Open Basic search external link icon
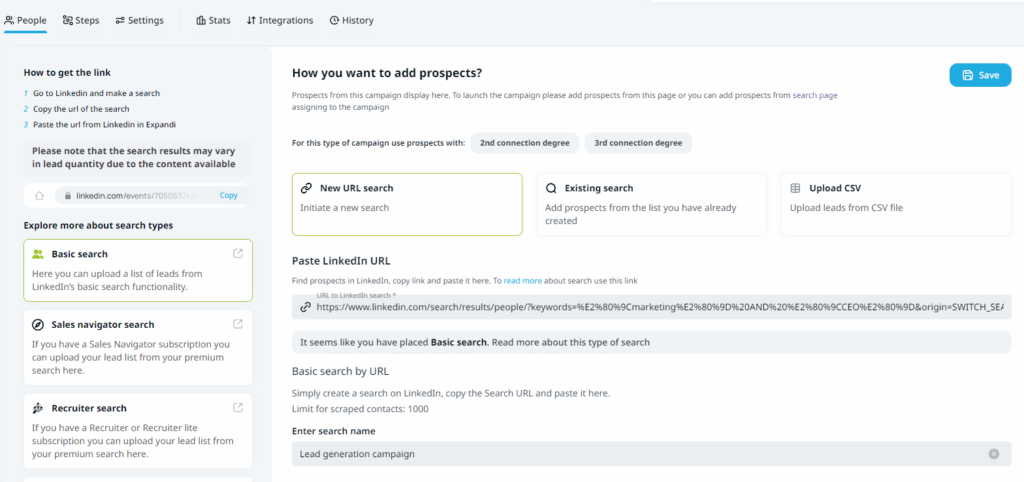Image resolution: width=1024 pixels, height=482 pixels. coord(237,253)
